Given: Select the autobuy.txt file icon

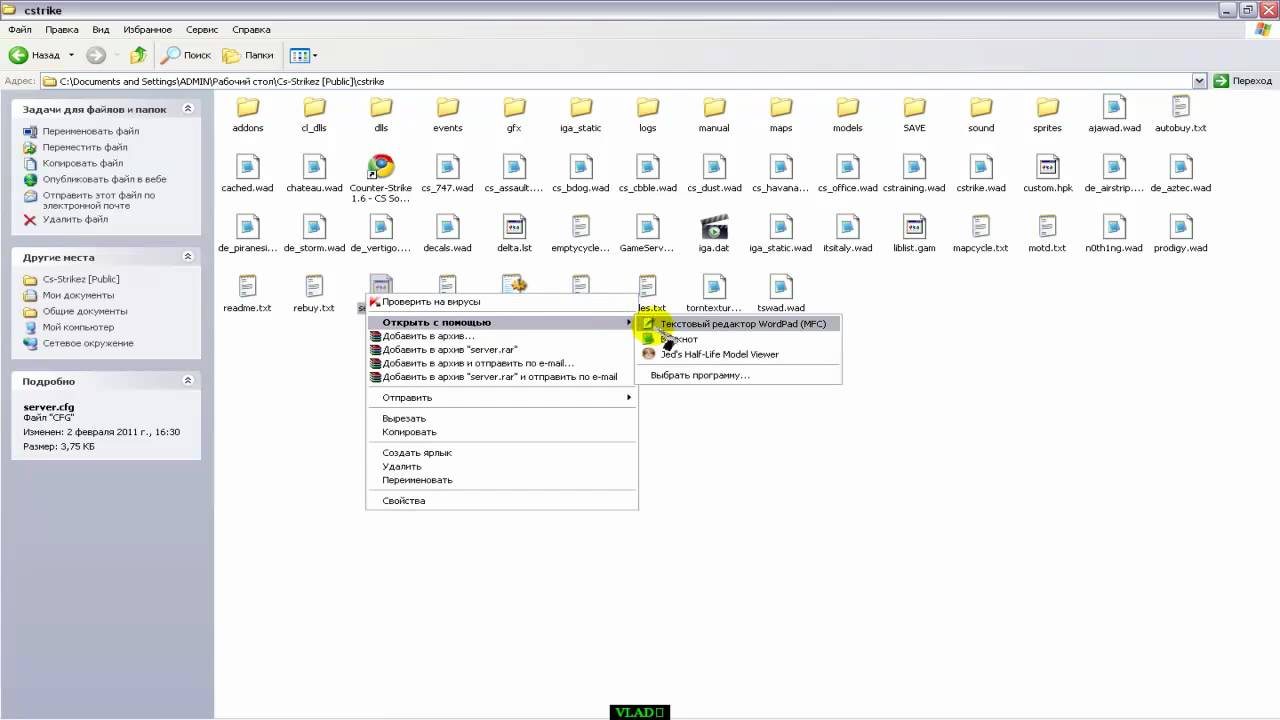Looking at the screenshot, I should [x=1181, y=107].
